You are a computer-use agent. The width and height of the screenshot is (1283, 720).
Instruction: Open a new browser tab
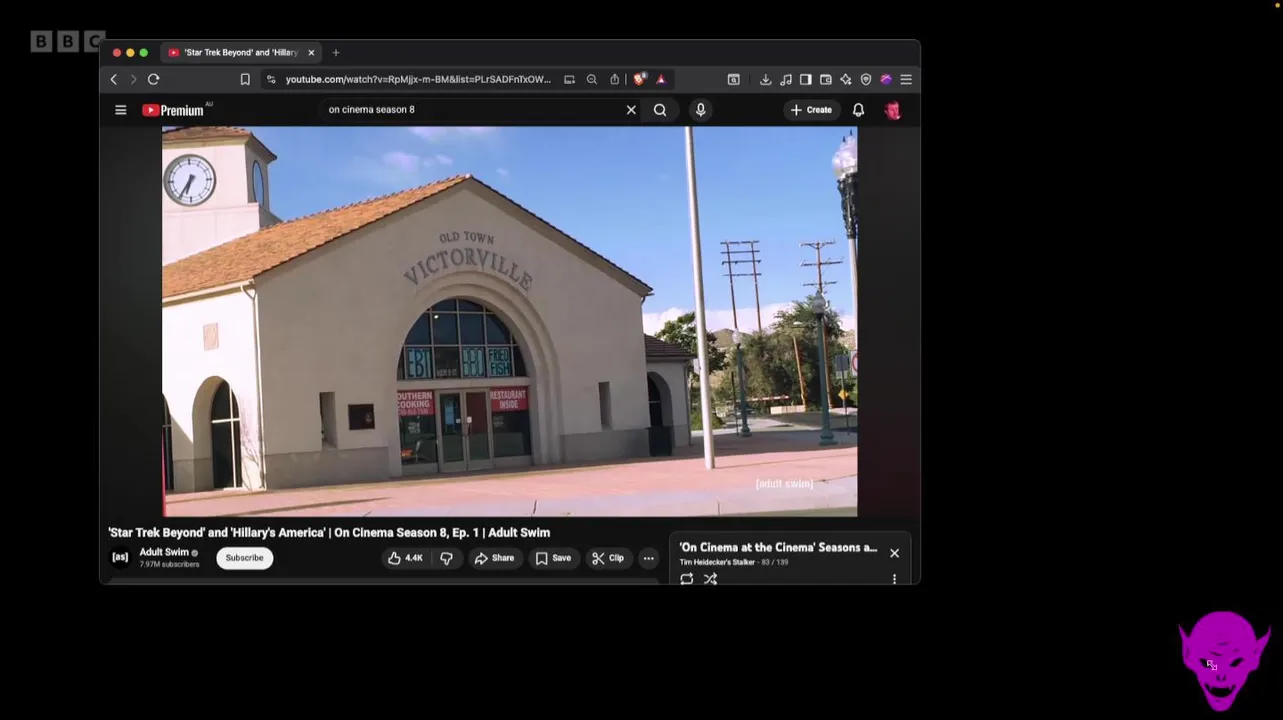coord(336,52)
